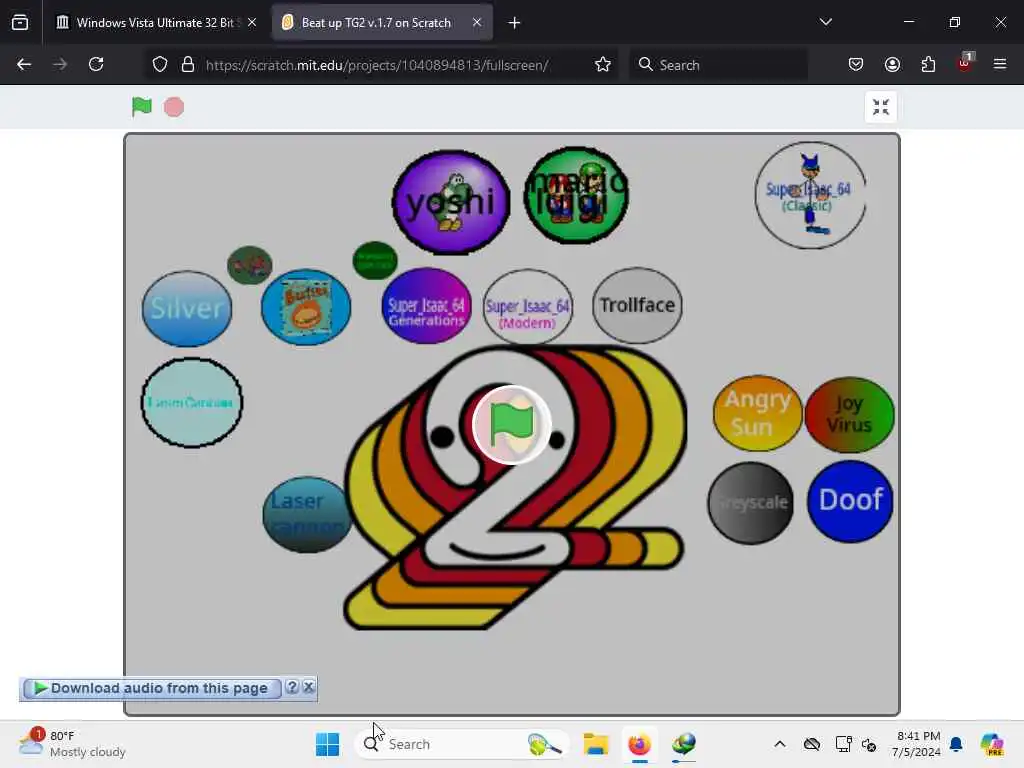Switch to Windows Vista Ultimate 32 Bit tab
This screenshot has width=1024, height=768.
155,23
